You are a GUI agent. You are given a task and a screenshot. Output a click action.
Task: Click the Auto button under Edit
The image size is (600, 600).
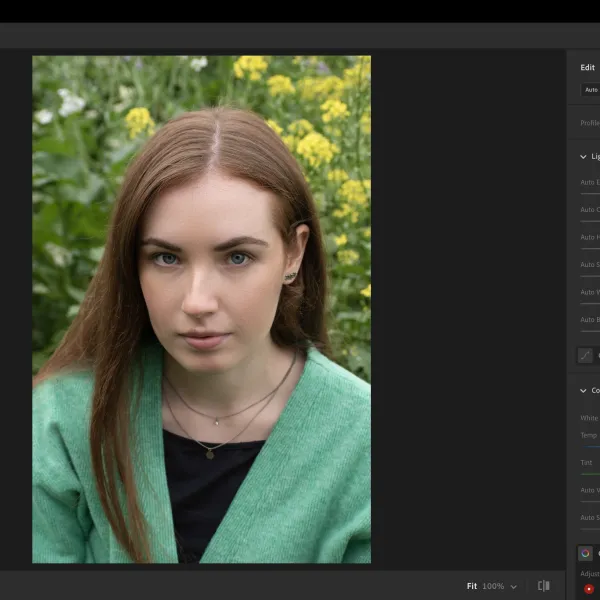coord(590,90)
